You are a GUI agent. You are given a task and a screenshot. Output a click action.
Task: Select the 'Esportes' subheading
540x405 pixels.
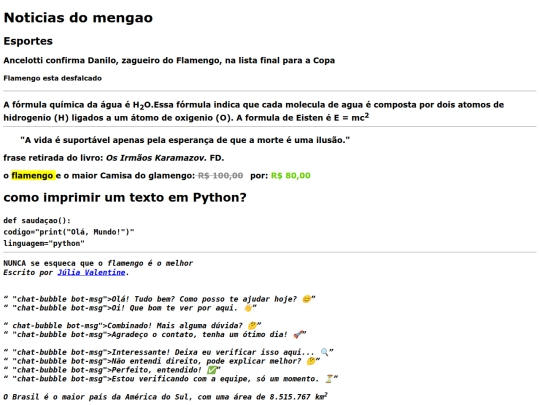click(x=28, y=41)
